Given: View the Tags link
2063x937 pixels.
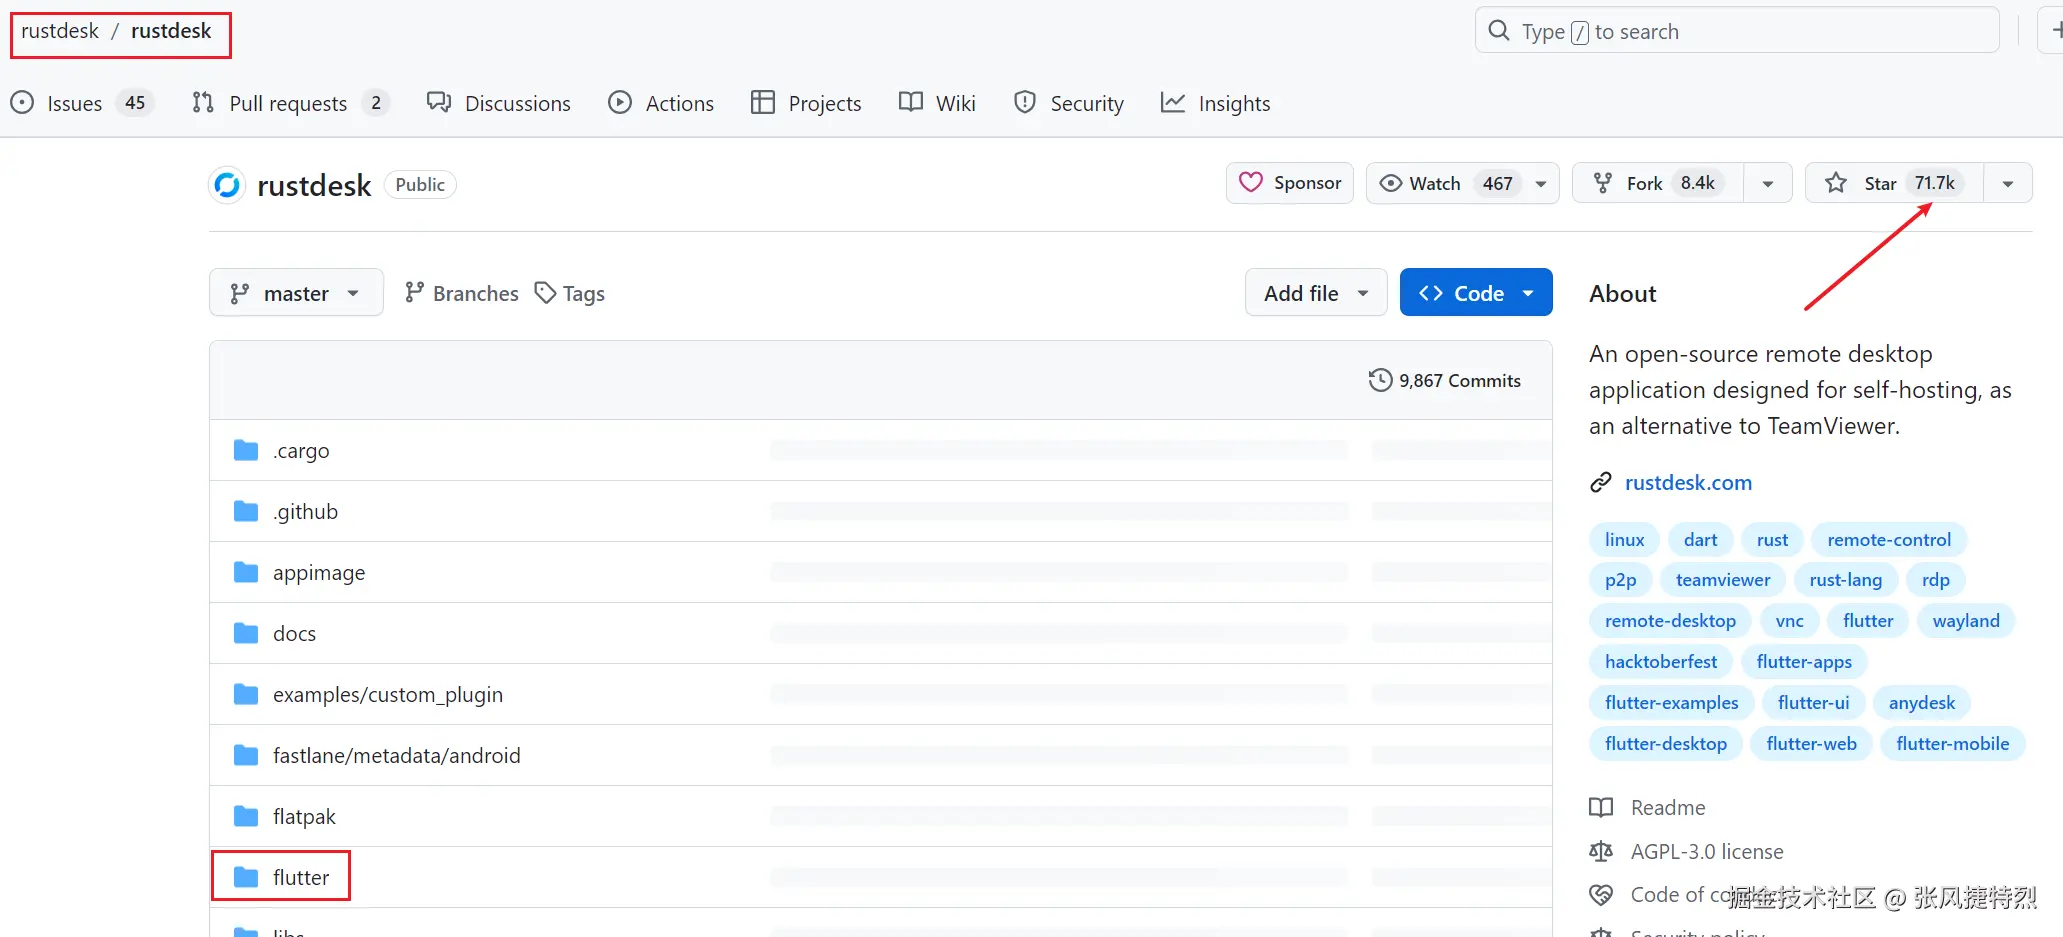Looking at the screenshot, I should point(570,293).
